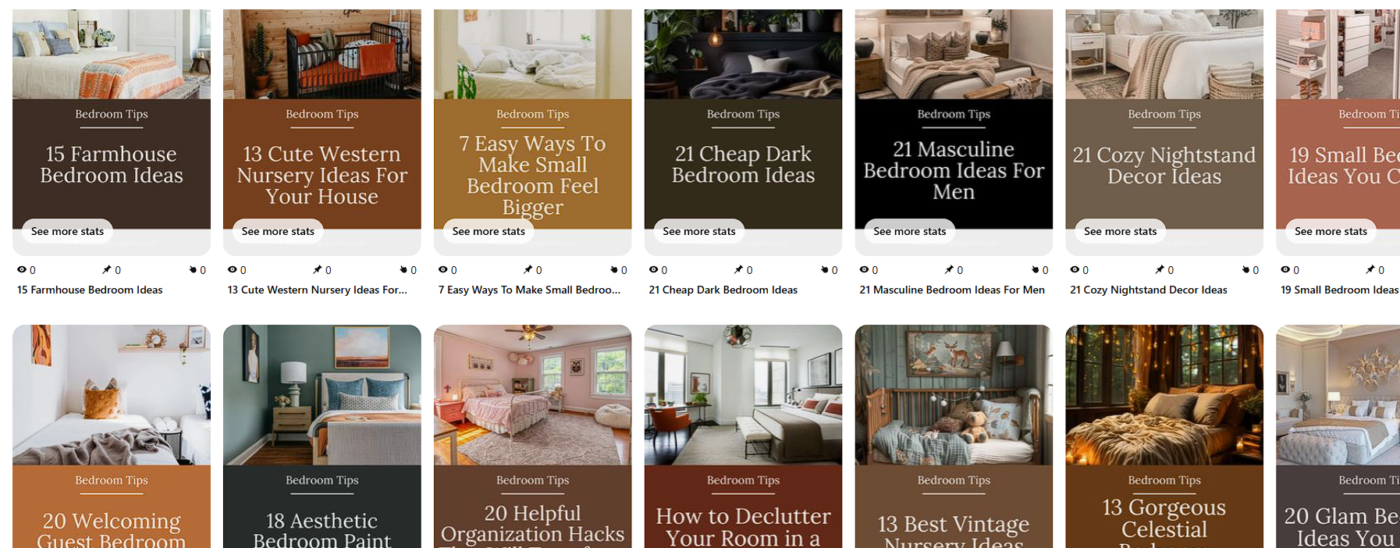Select the 13 Gorgeous Celestial bedroom pin
Viewport: 1400px width, 548px height.
(1164, 436)
